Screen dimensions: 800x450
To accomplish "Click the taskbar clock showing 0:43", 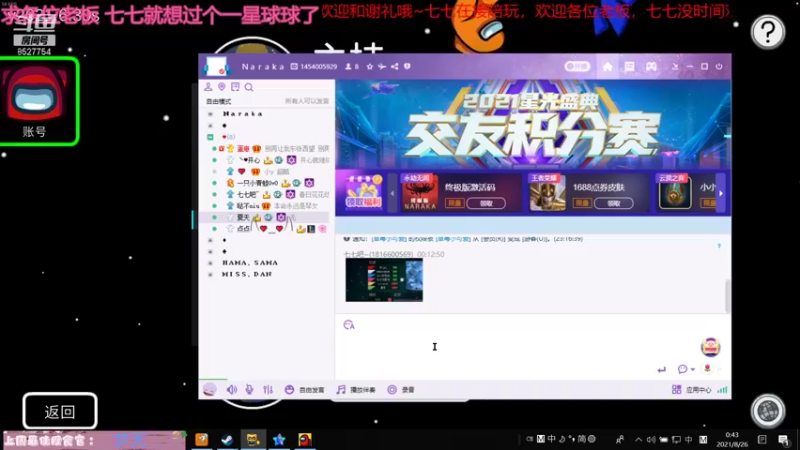I will (x=732, y=439).
